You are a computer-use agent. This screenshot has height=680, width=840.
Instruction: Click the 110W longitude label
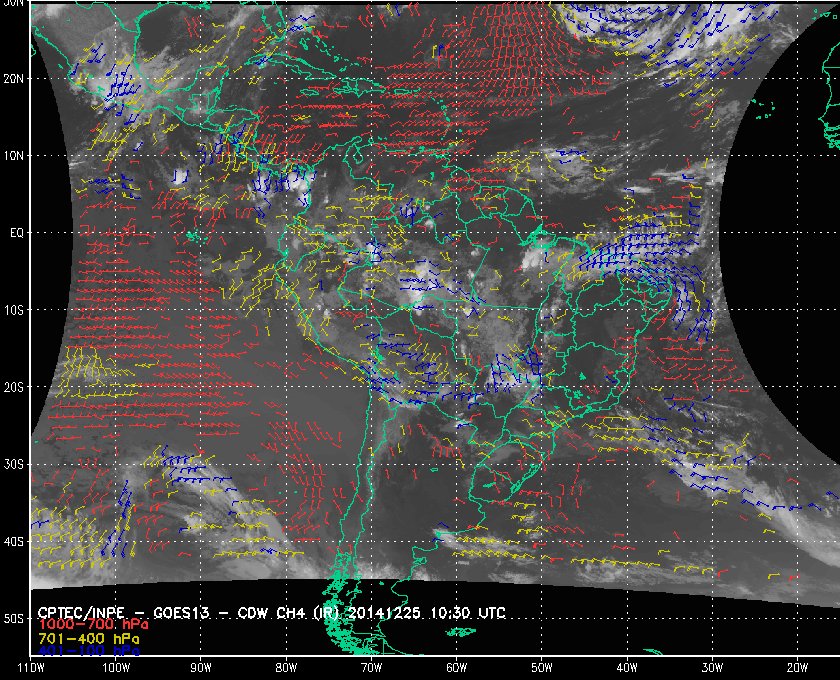(x=31, y=668)
